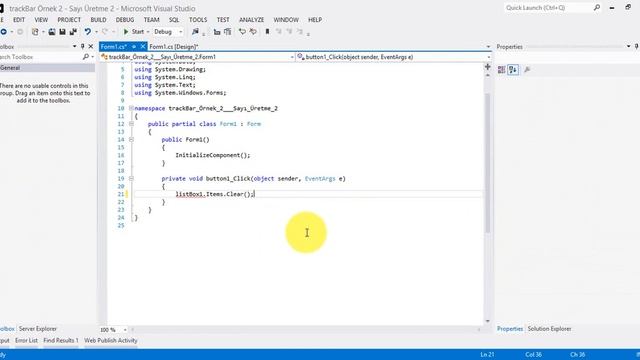Collapse the namespace block at line 10
This screenshot has height=360, width=640.
(x=131, y=108)
